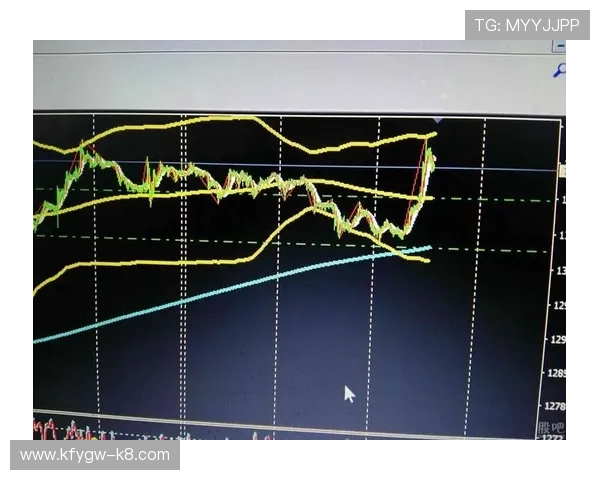Open the www.kfygw-k8.com watermark link
This screenshot has height=480, width=600.
pos(96,456)
